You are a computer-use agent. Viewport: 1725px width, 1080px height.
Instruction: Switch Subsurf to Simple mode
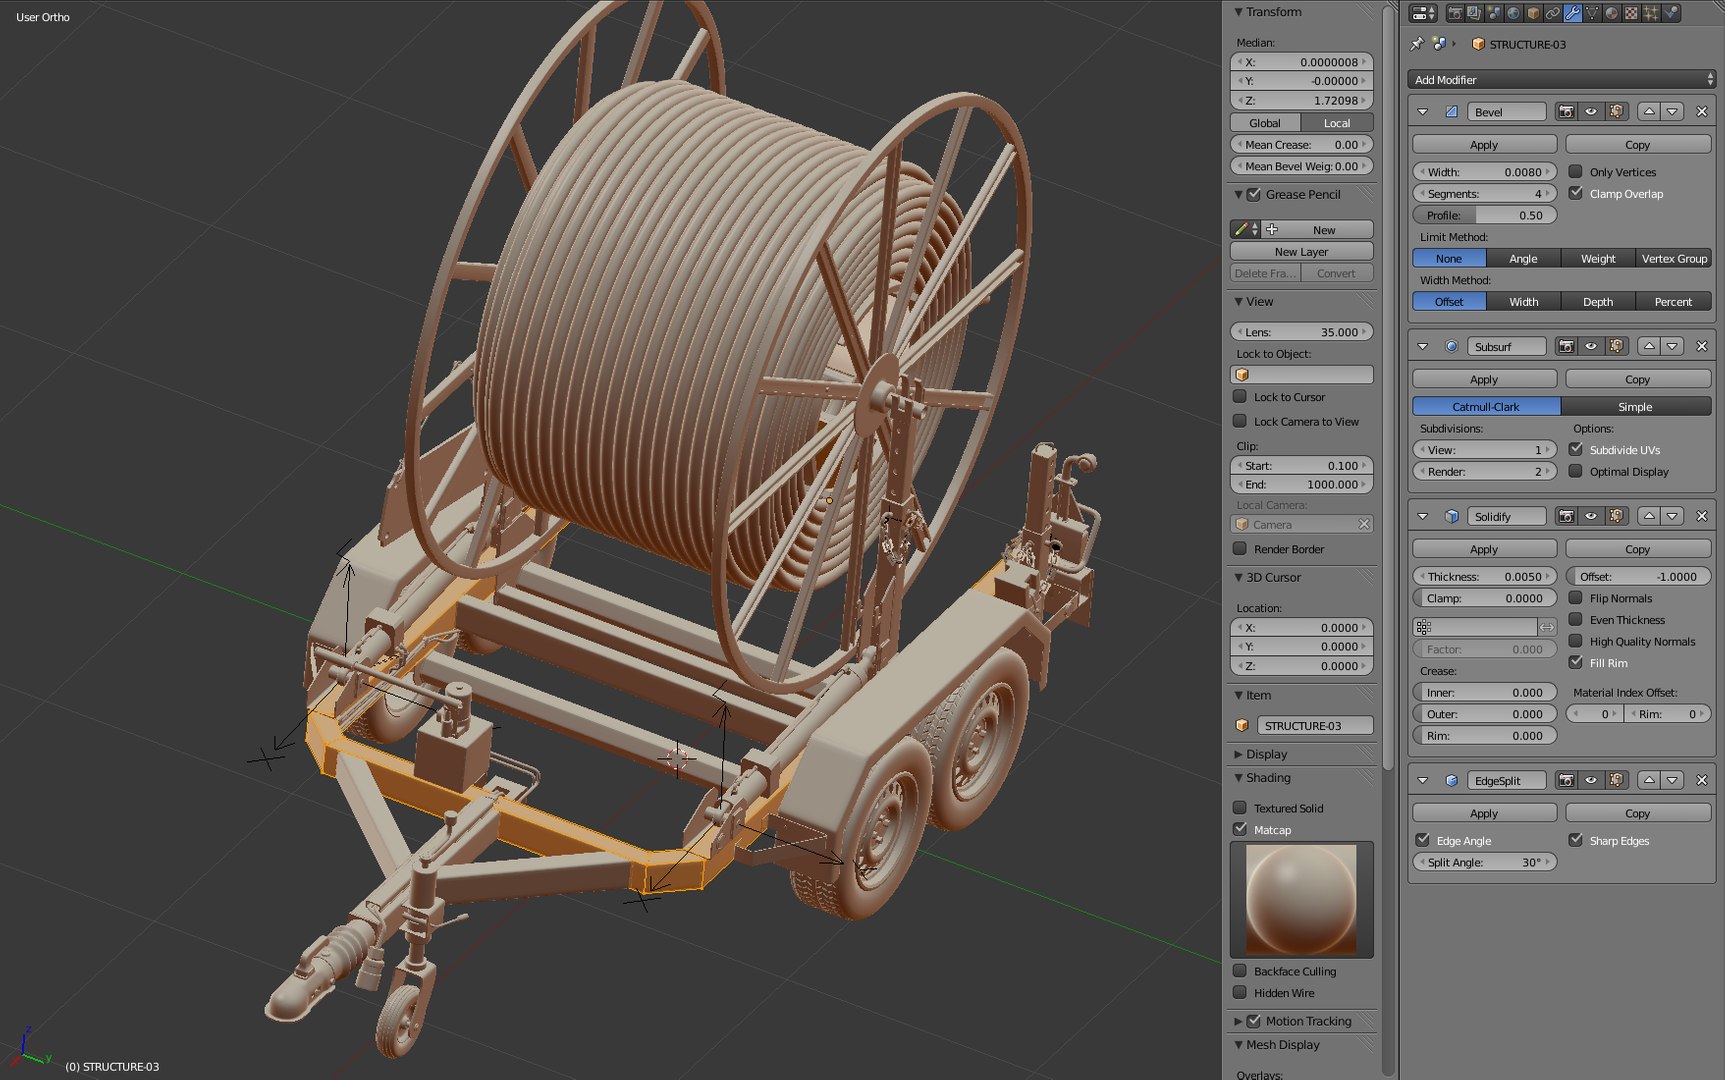tap(1636, 406)
